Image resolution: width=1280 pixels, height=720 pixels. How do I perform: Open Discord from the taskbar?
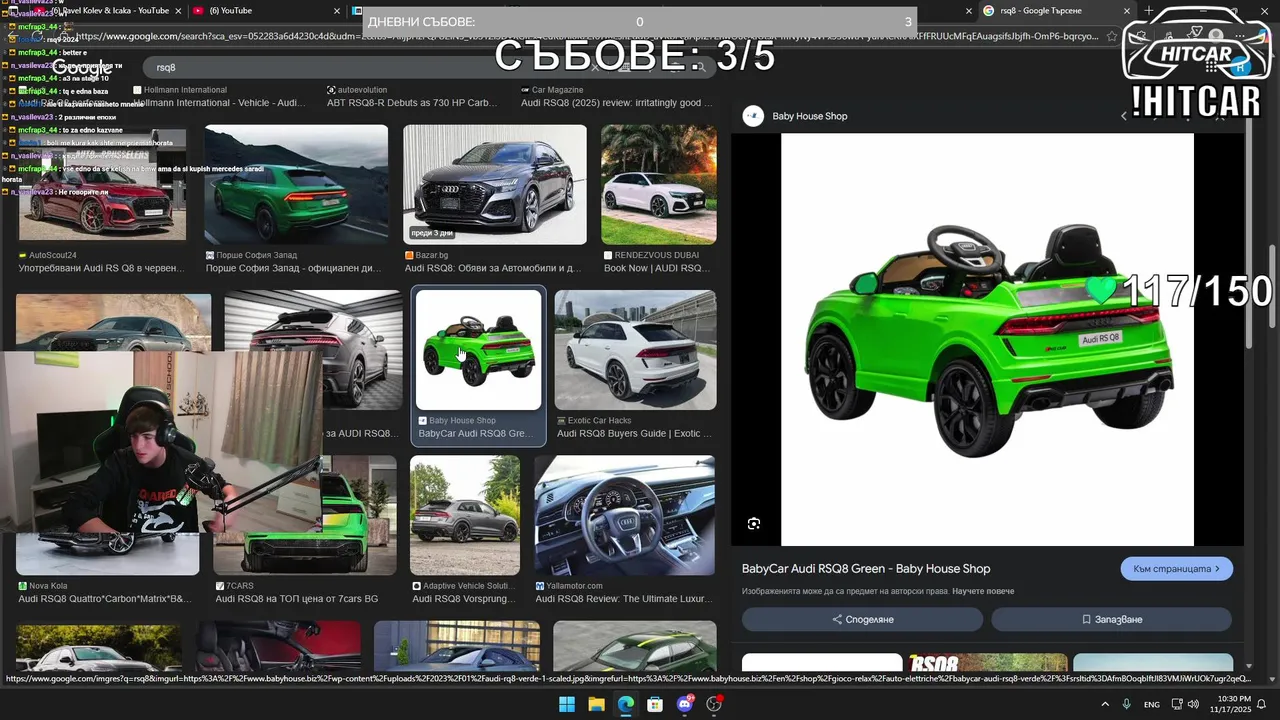pos(685,704)
